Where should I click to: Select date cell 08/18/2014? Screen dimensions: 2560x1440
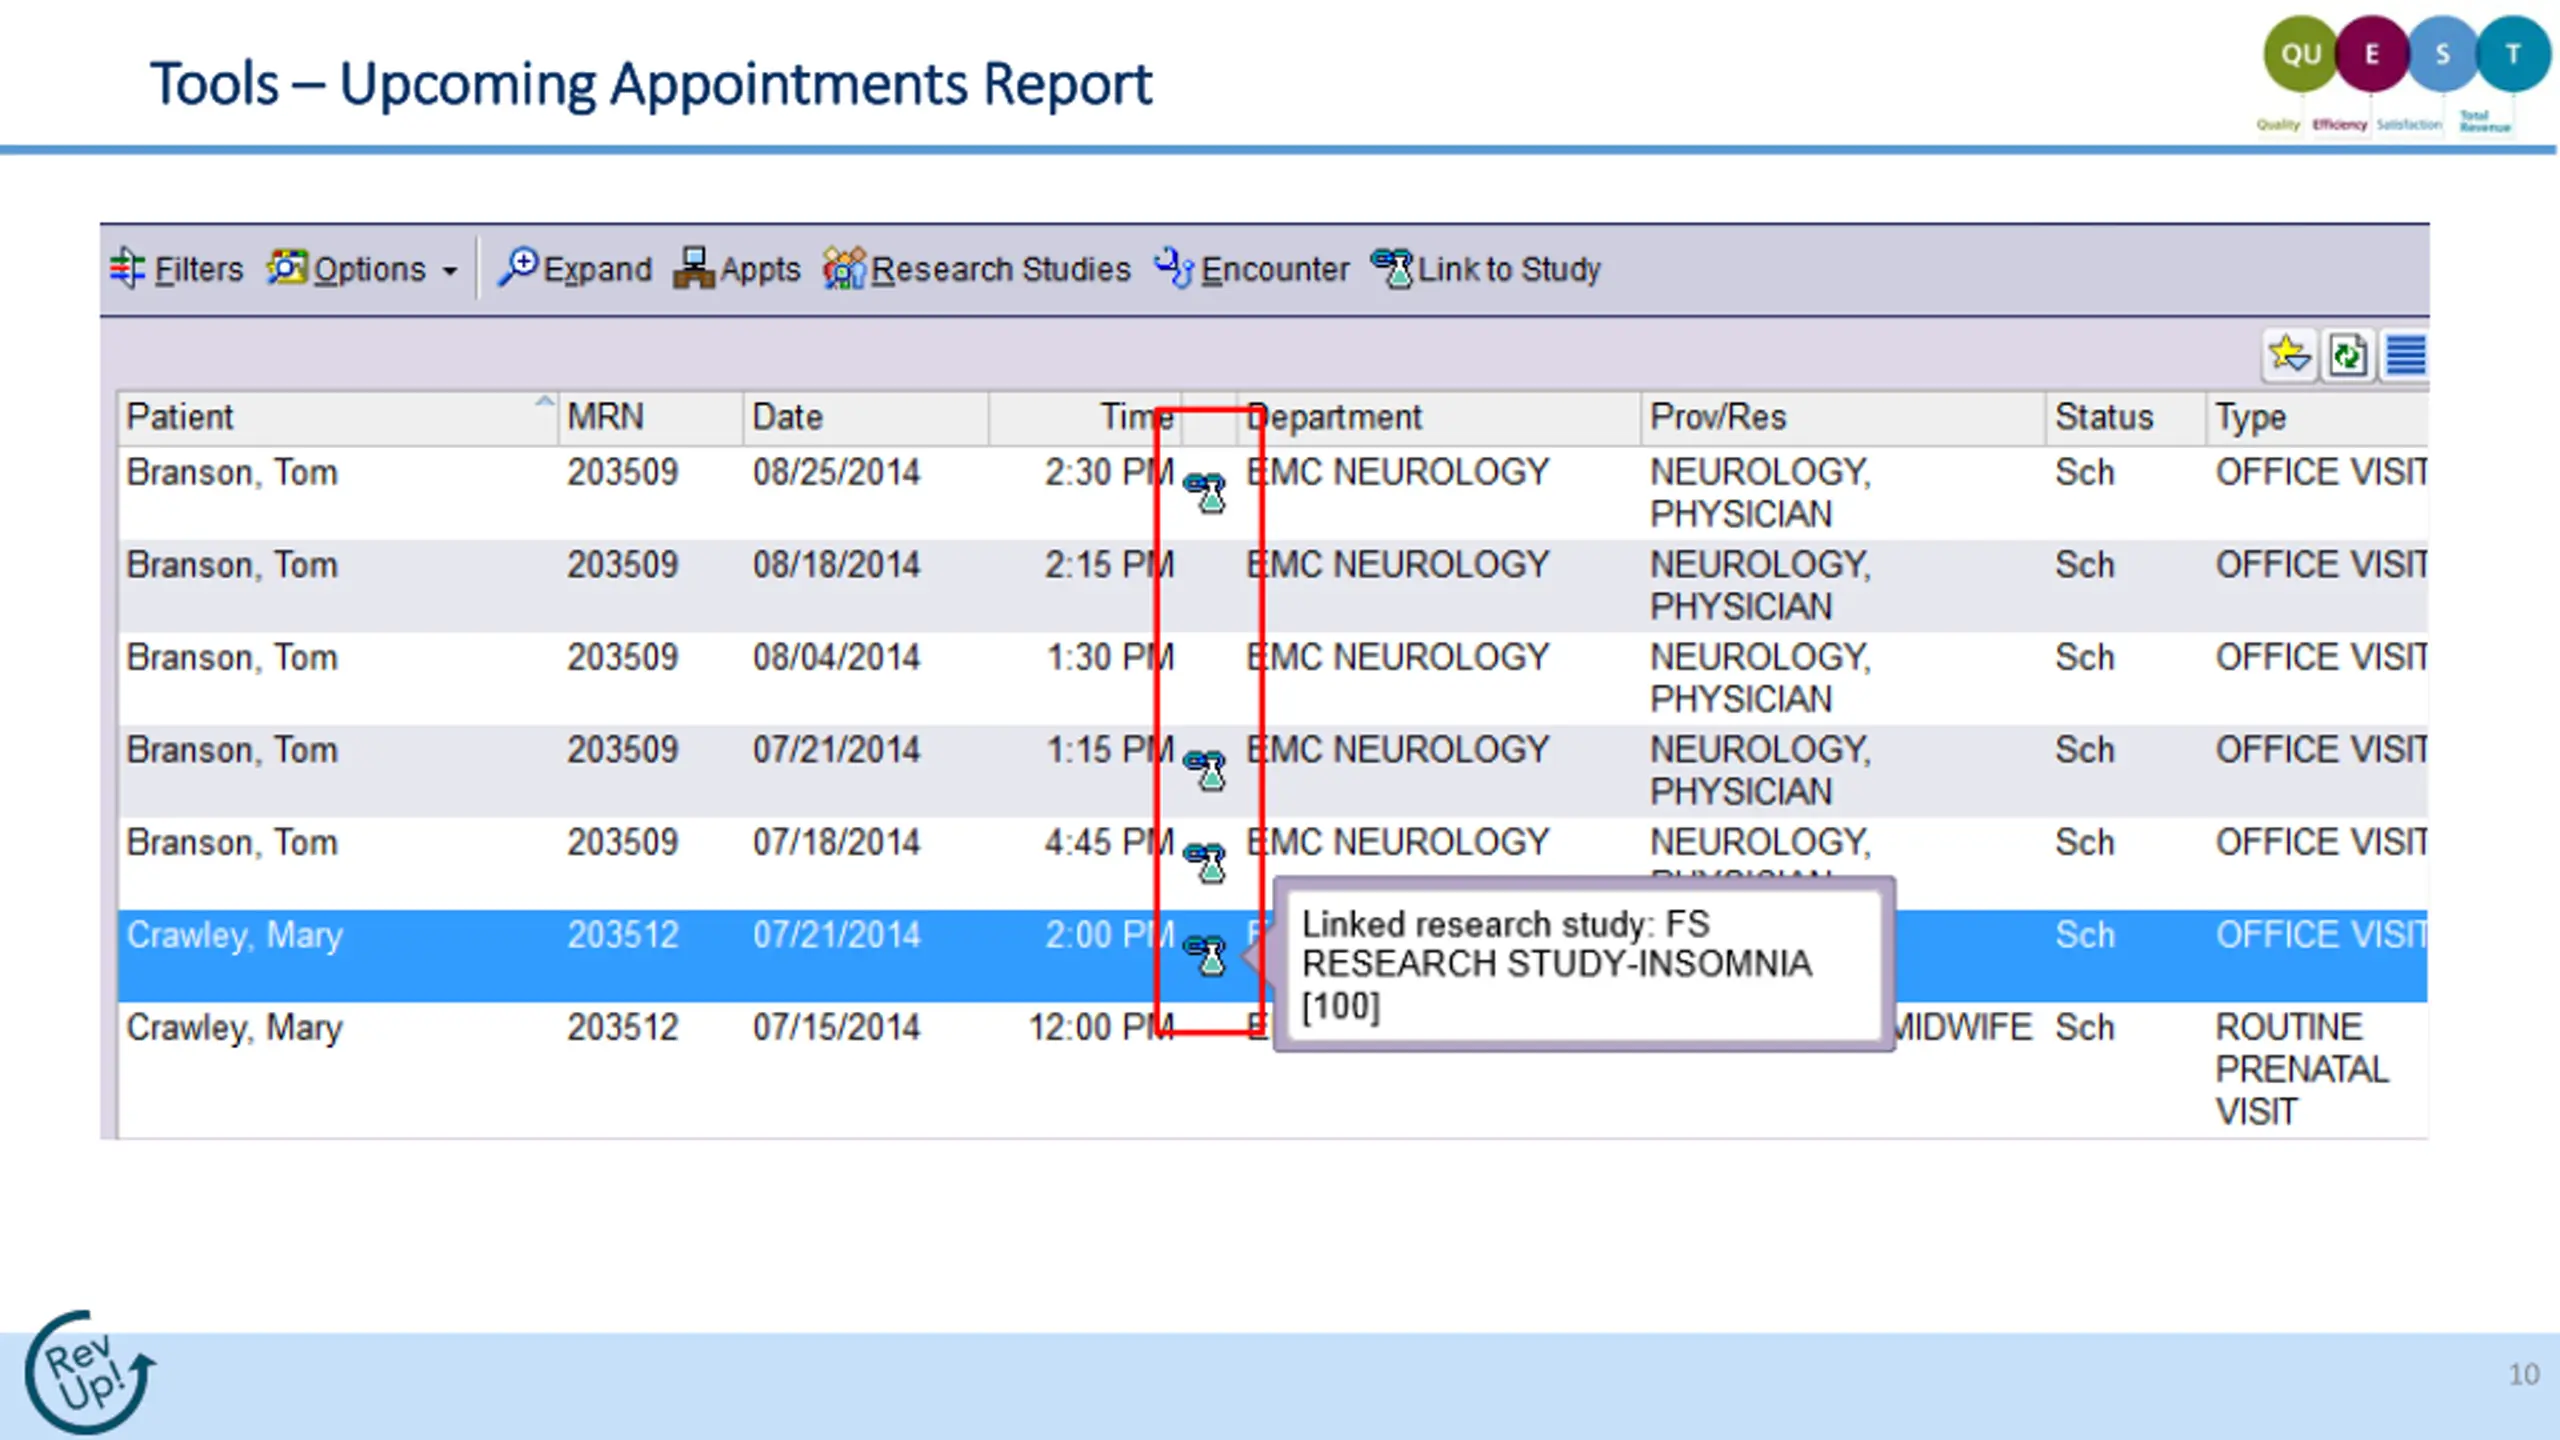tap(836, 565)
